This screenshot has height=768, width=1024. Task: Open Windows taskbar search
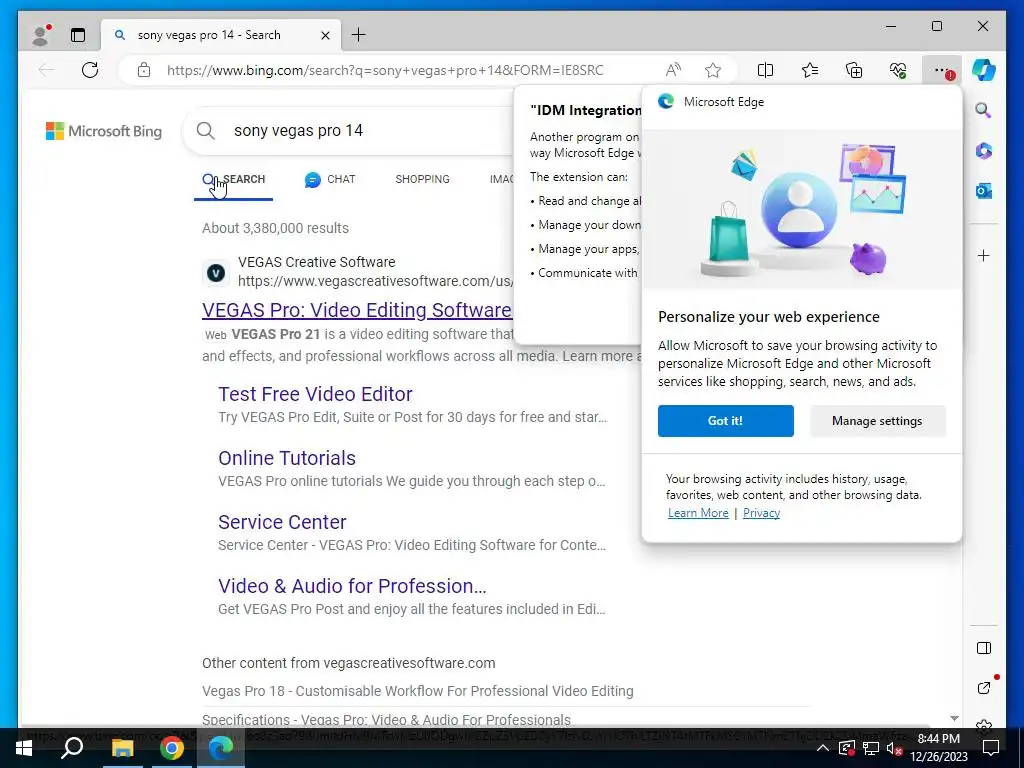pos(72,748)
